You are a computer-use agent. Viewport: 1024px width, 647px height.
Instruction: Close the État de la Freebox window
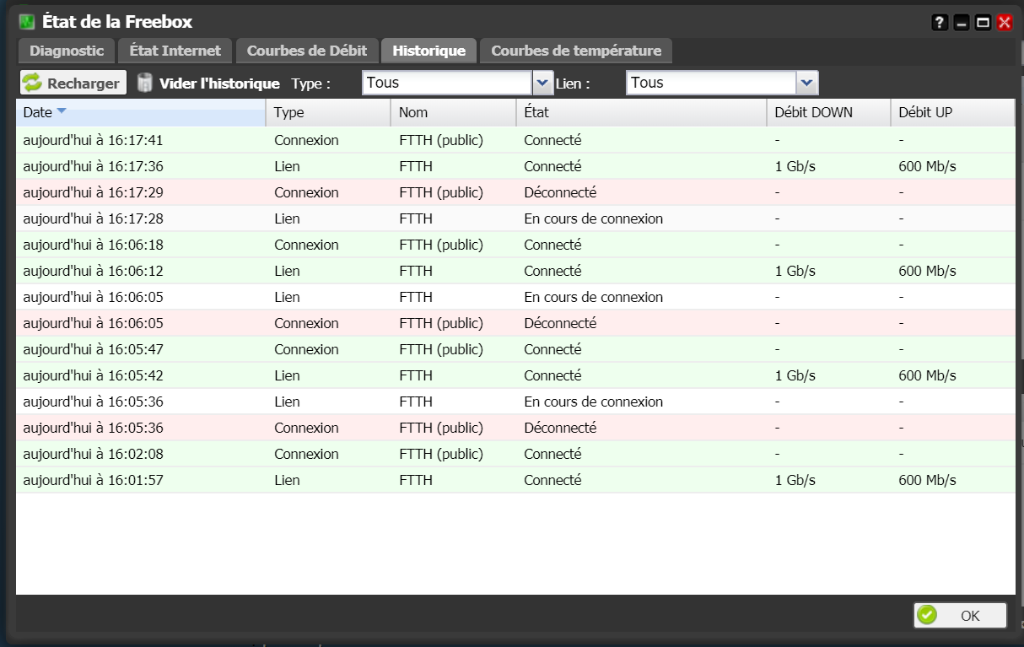coord(1004,22)
